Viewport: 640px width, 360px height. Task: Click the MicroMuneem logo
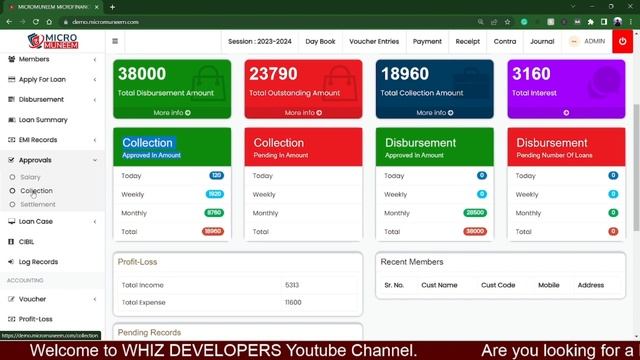(x=53, y=41)
